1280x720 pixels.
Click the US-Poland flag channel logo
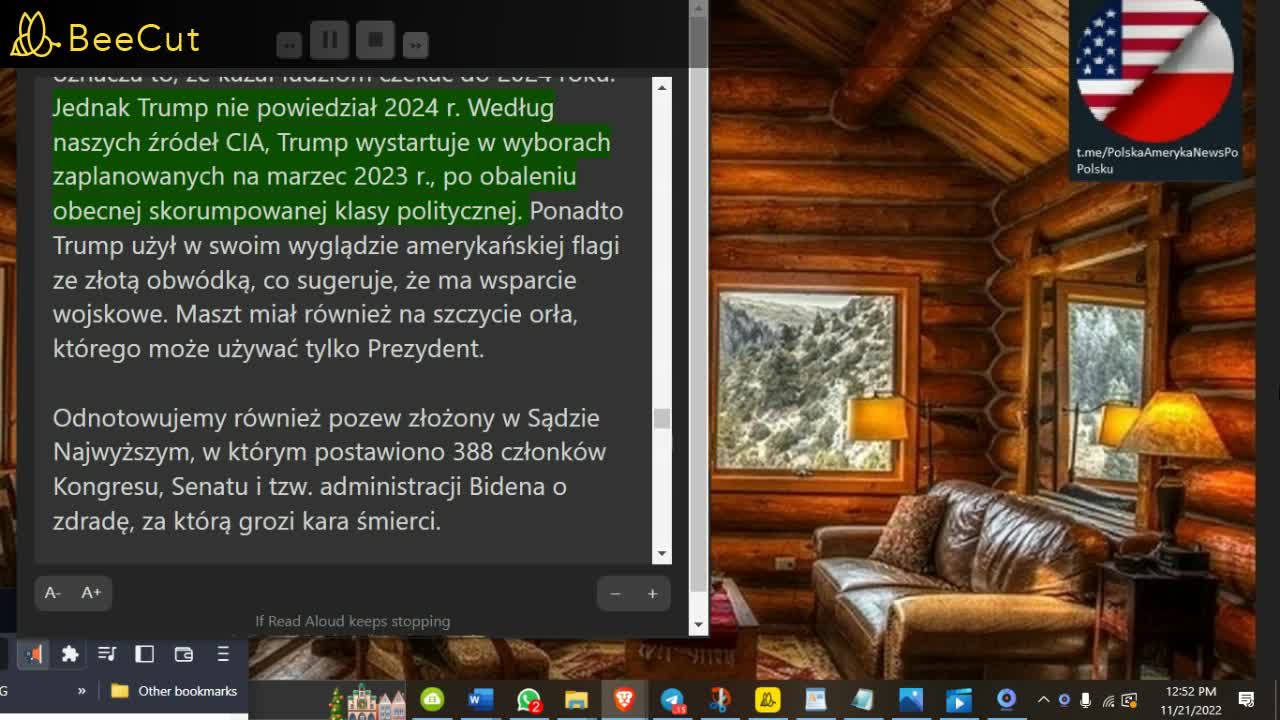[x=1155, y=70]
